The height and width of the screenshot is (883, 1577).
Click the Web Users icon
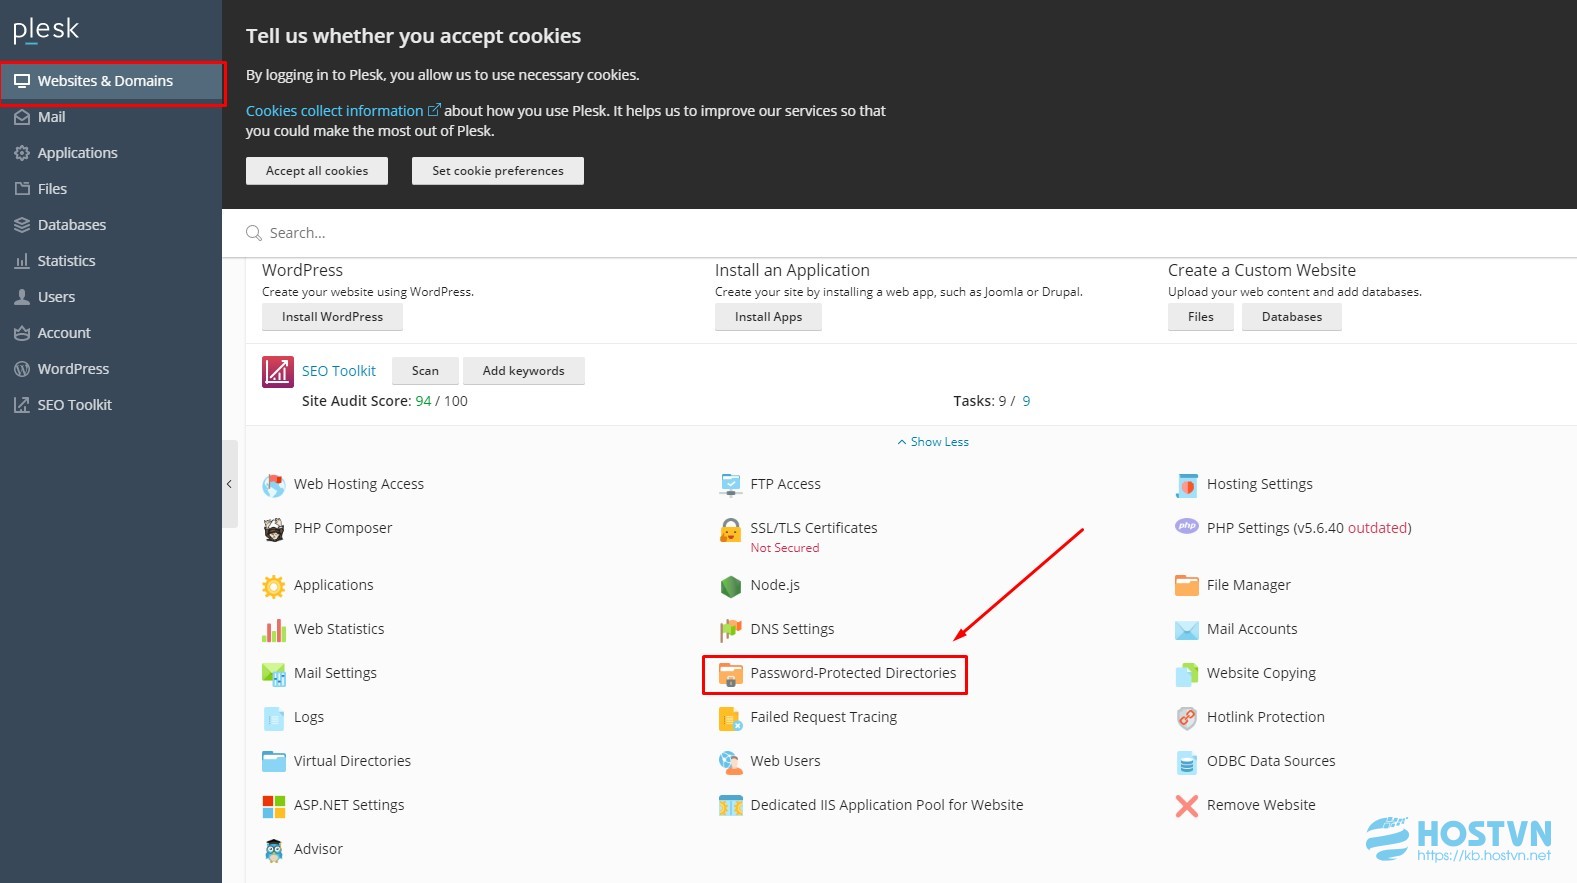point(731,762)
